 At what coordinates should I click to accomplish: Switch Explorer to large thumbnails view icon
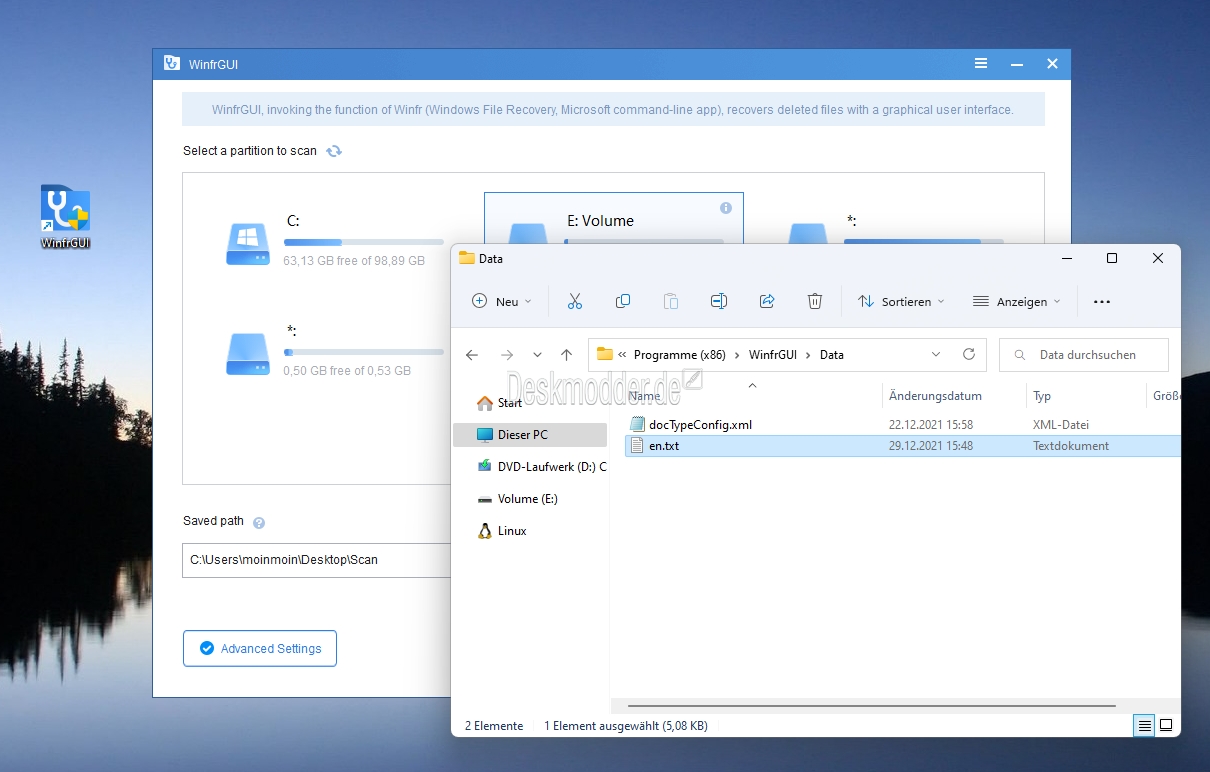point(1166,726)
